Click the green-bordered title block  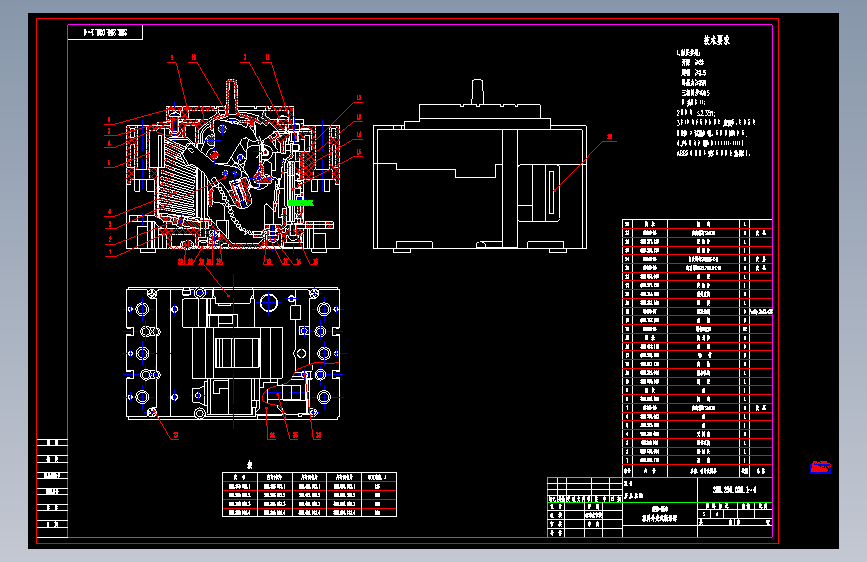point(660,507)
